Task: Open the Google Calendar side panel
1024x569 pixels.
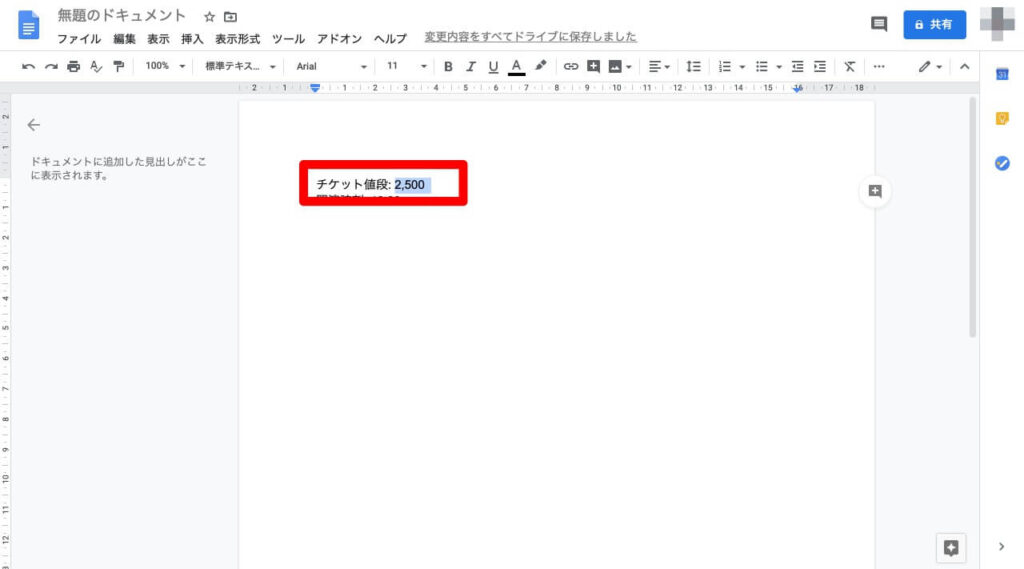Action: [x=1002, y=74]
